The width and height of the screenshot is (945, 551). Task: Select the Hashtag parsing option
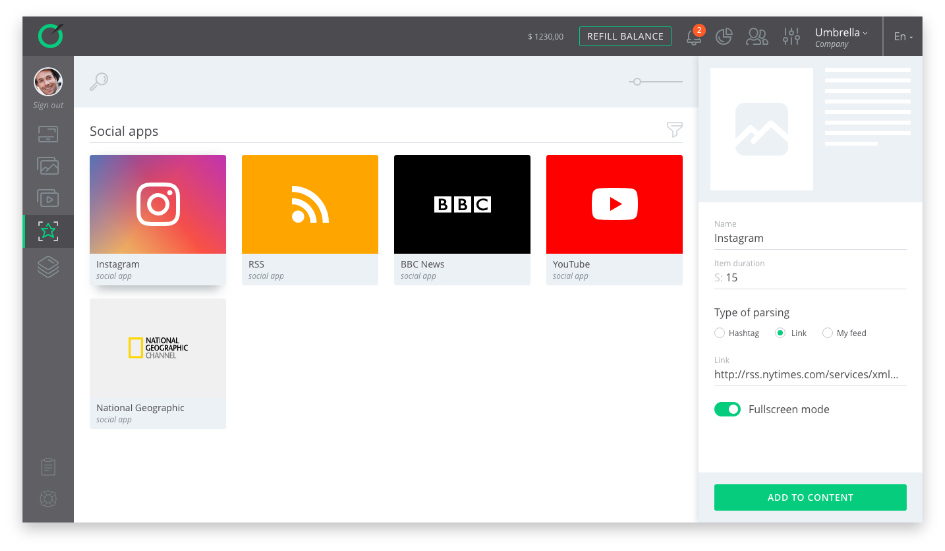(720, 333)
